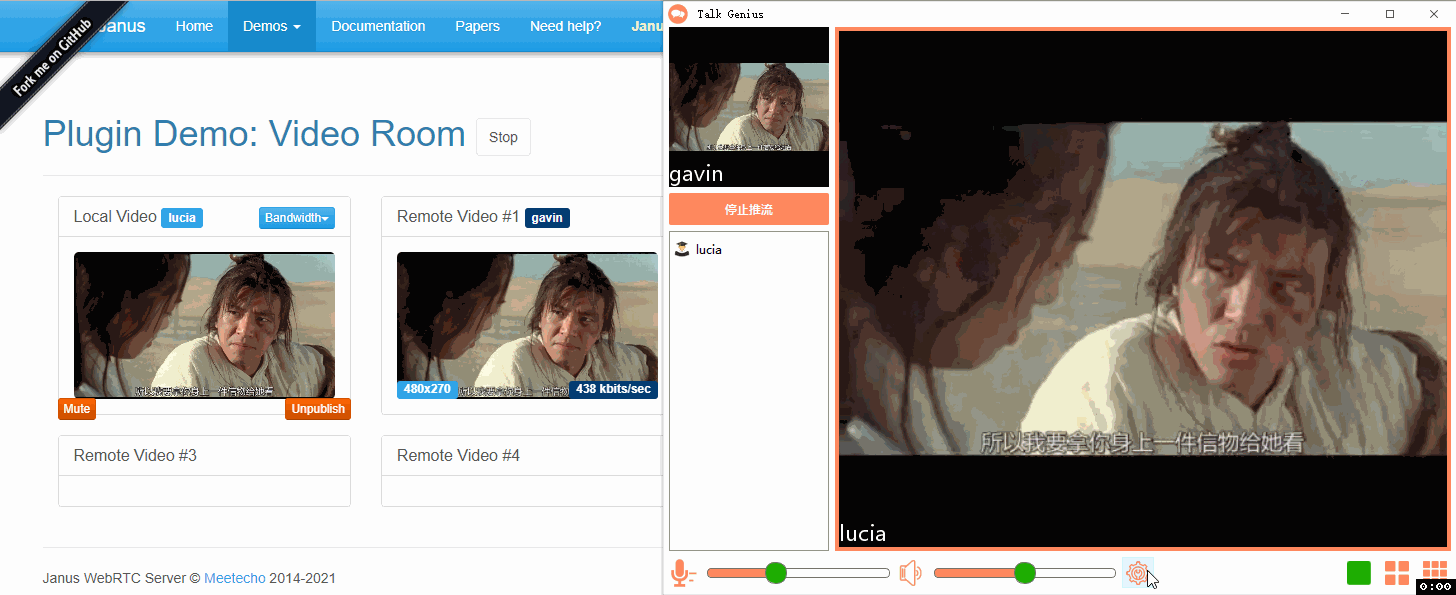Click the Remote Video #4 panel title

coord(458,456)
